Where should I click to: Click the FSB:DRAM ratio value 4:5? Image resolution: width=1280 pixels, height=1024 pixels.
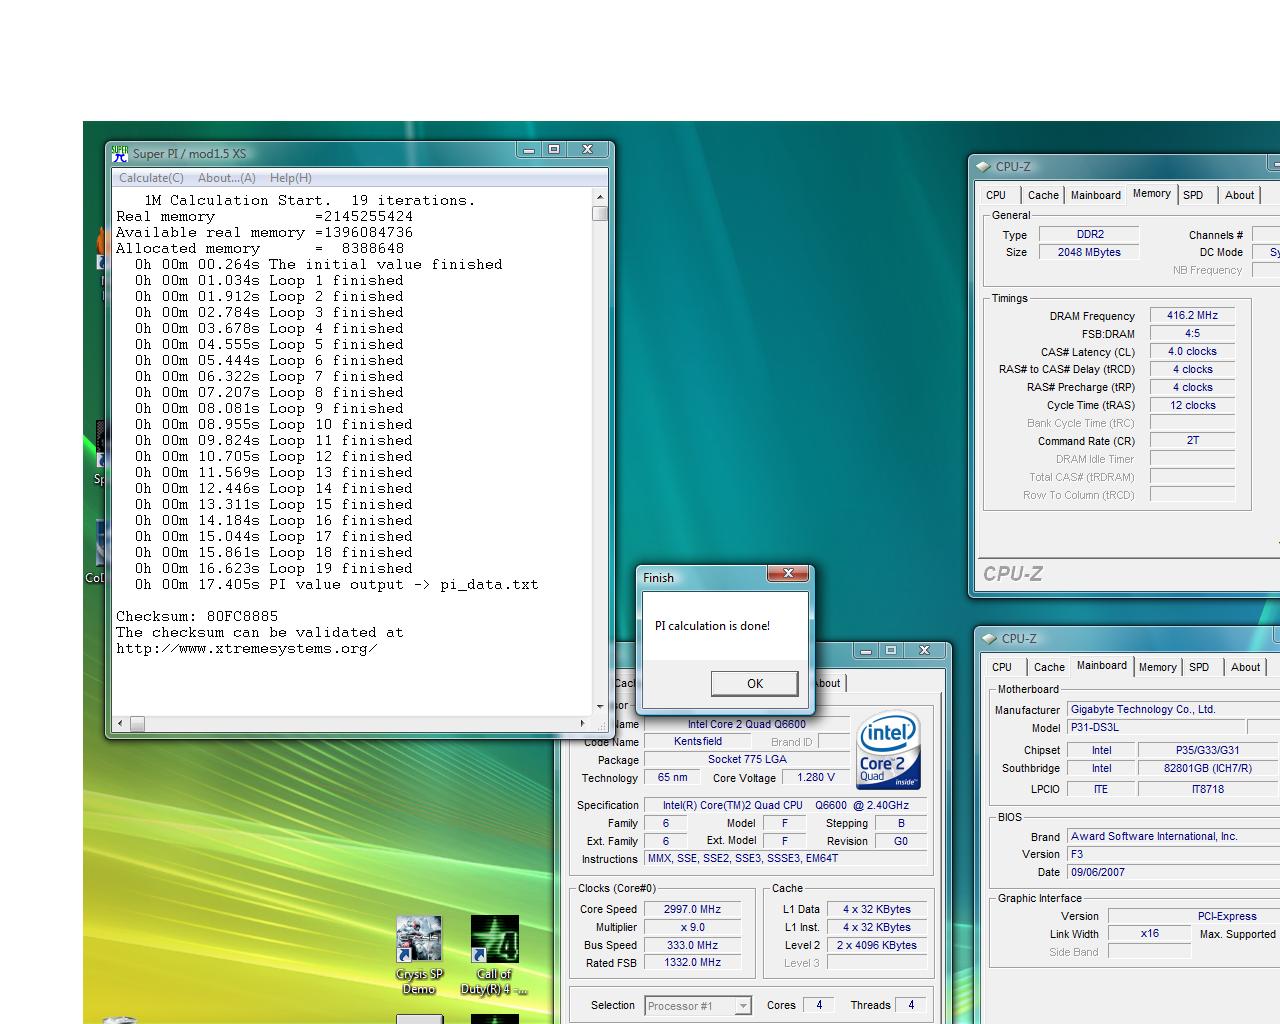coord(1193,333)
